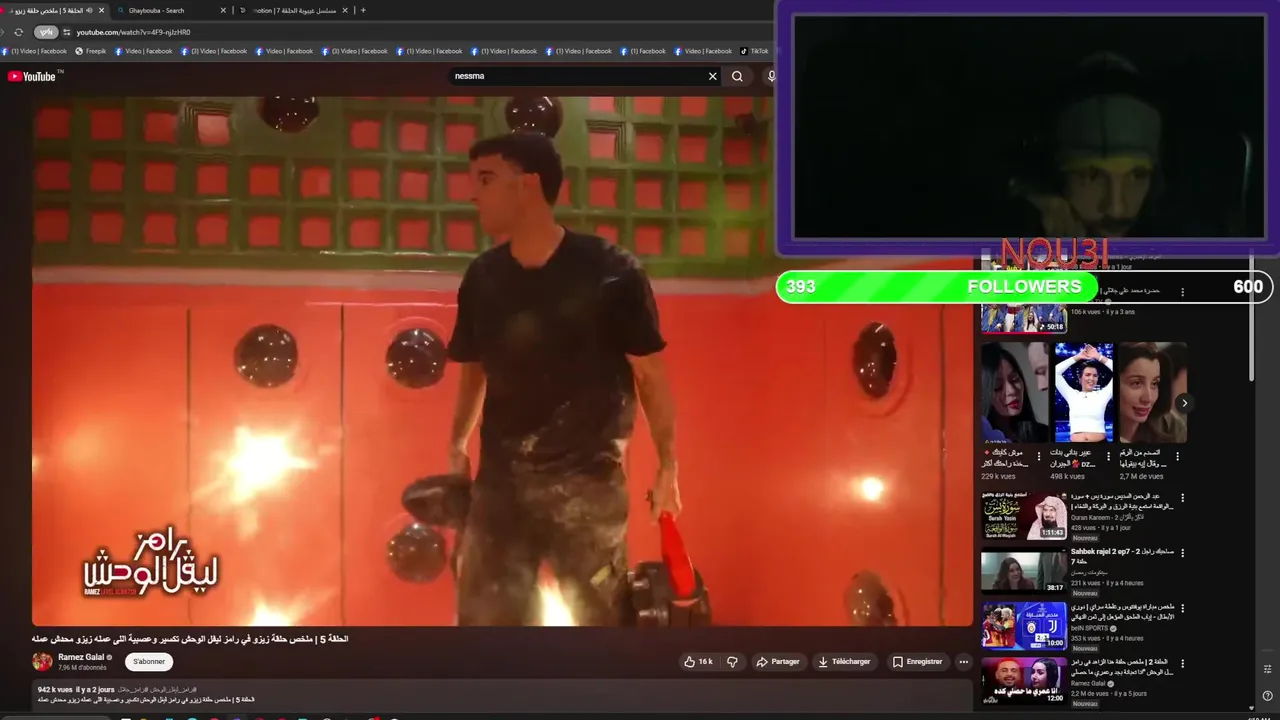Image resolution: width=1280 pixels, height=720 pixels.
Task: Close the Dailymotion episode 7 tab
Action: 345,10
